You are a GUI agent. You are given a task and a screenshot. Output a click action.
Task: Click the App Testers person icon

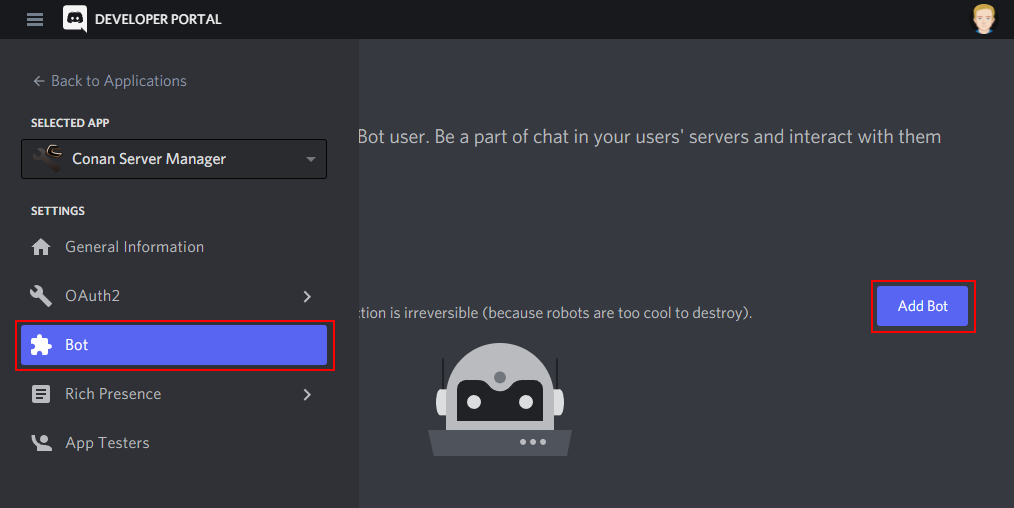pyautogui.click(x=41, y=443)
